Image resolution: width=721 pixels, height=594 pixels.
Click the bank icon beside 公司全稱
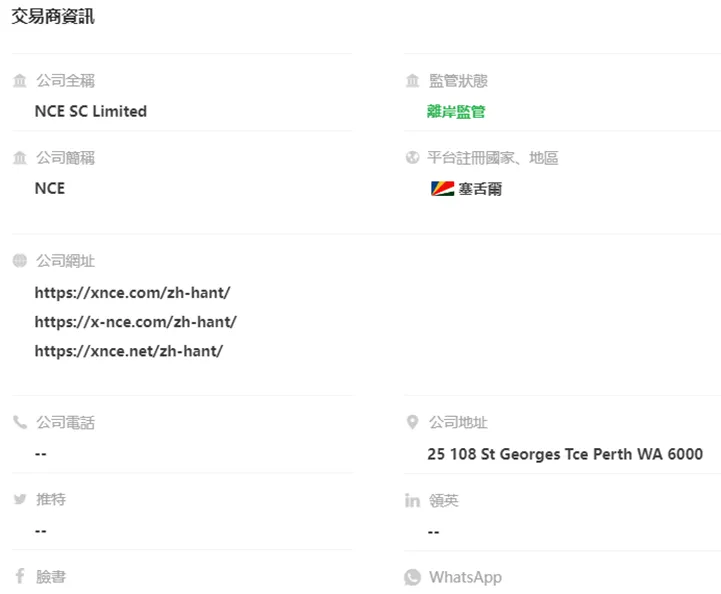[20, 80]
